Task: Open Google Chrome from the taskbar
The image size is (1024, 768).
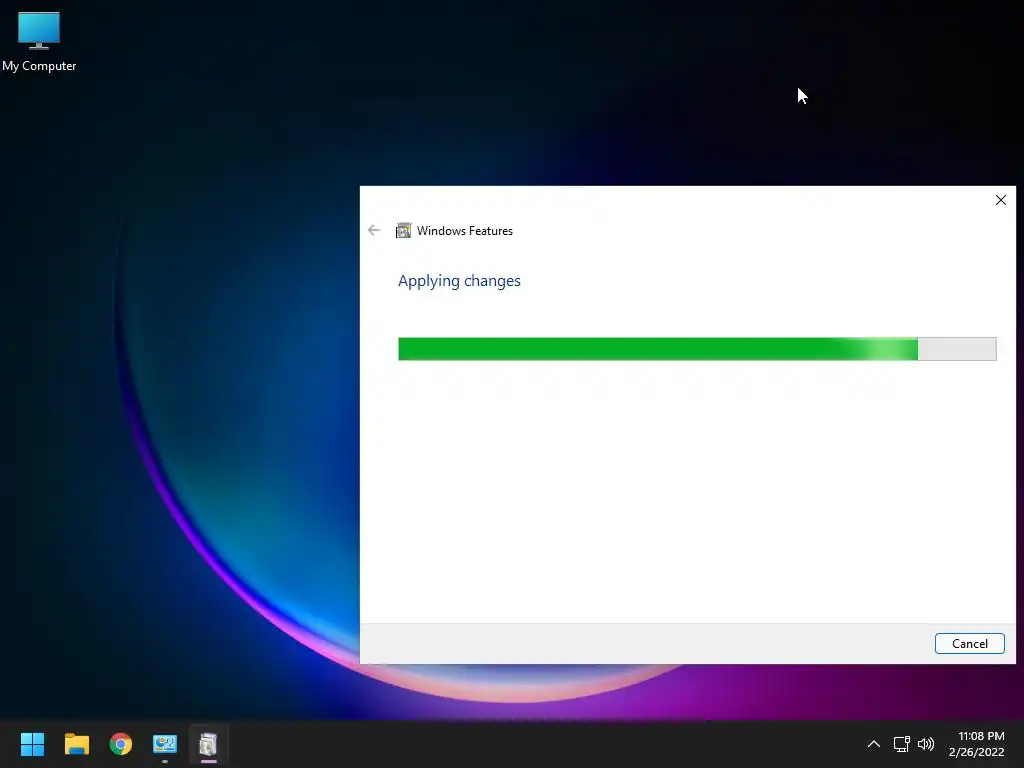Action: [x=121, y=744]
